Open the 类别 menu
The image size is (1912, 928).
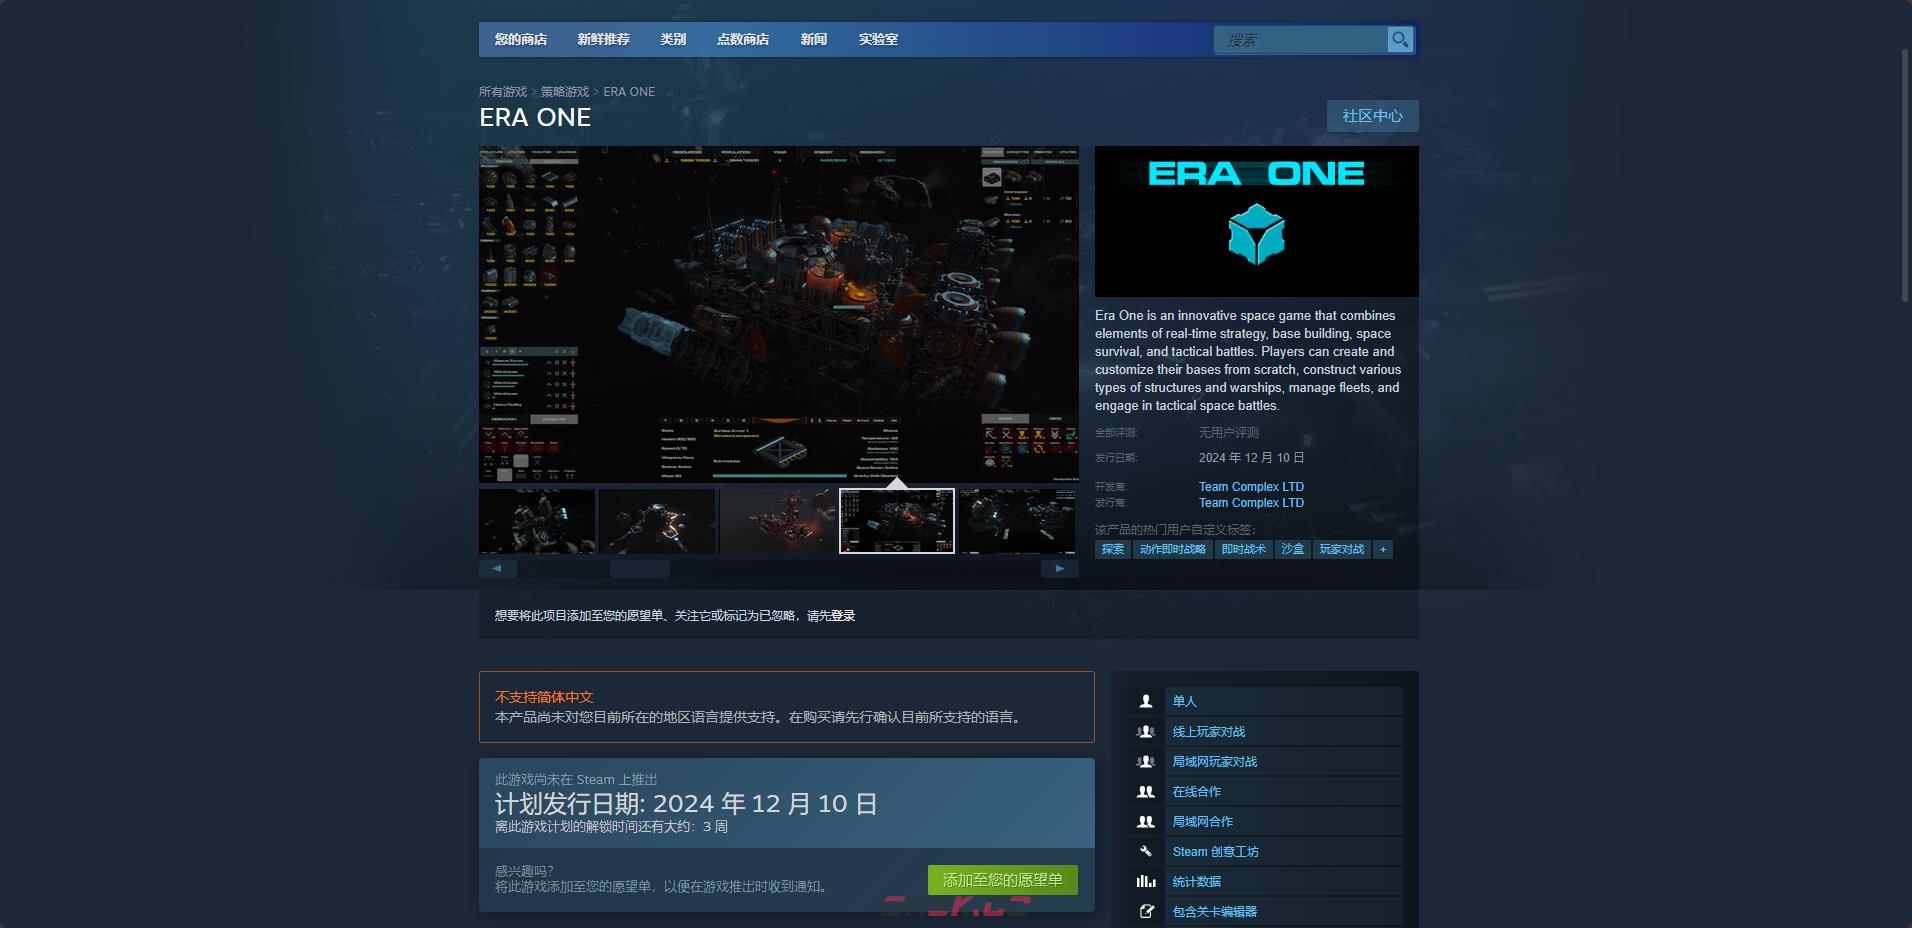pos(673,39)
